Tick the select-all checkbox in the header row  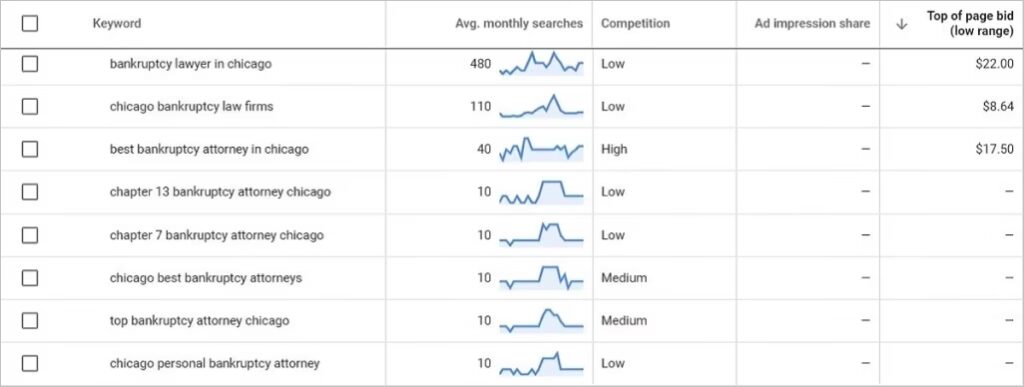(29, 23)
